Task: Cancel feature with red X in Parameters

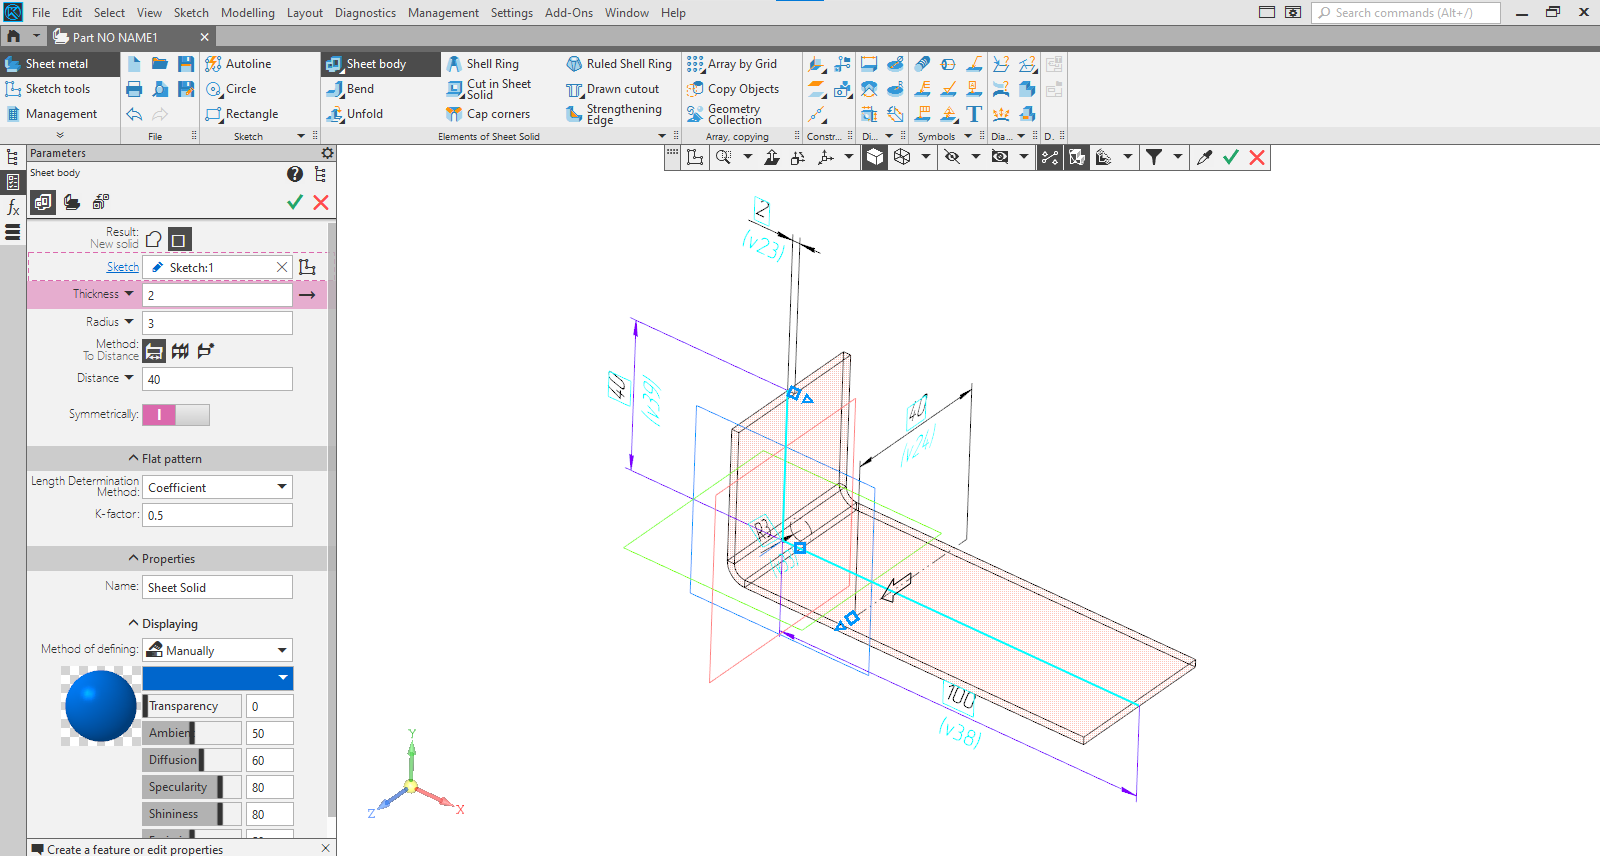Action: tap(321, 202)
